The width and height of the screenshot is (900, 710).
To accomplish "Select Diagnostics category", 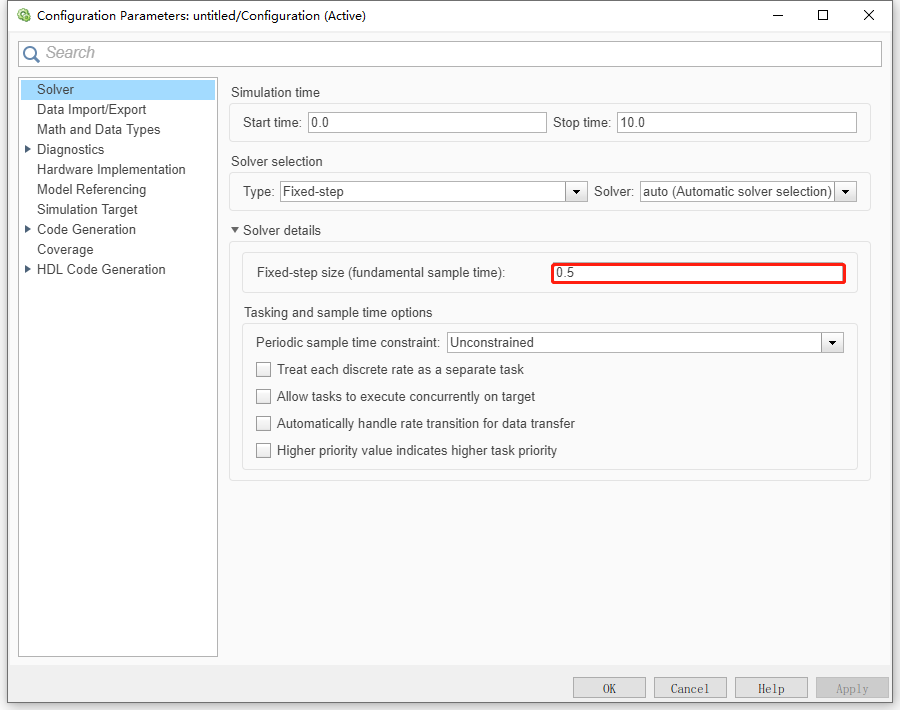I will [71, 149].
